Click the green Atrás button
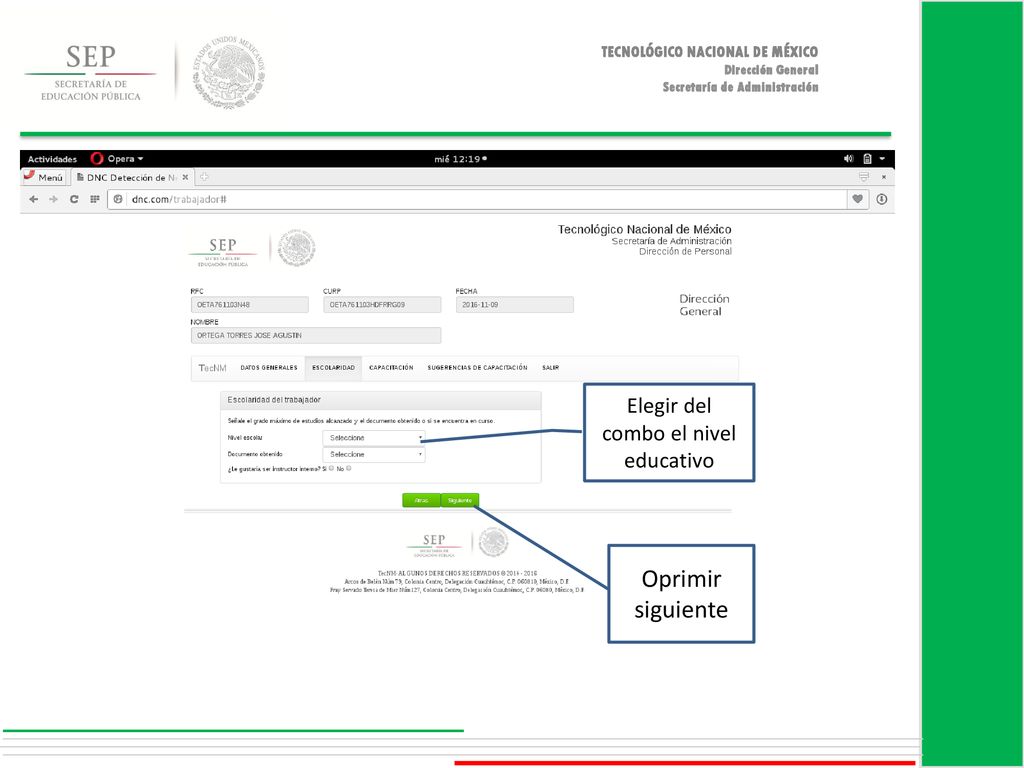The image size is (1024, 768). click(x=421, y=500)
